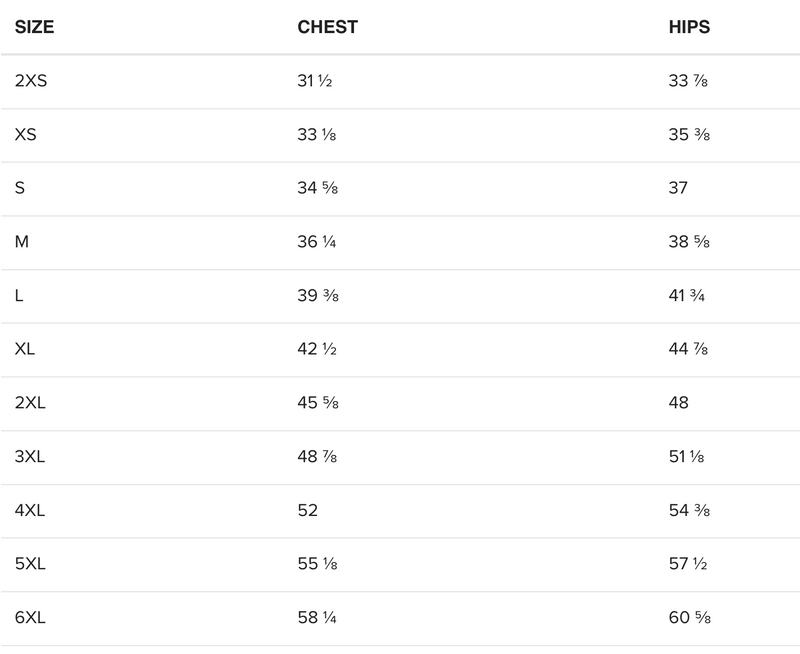Screen dimensions: 800x654
Task: Select the 6XL size row label
Action: click(31, 619)
